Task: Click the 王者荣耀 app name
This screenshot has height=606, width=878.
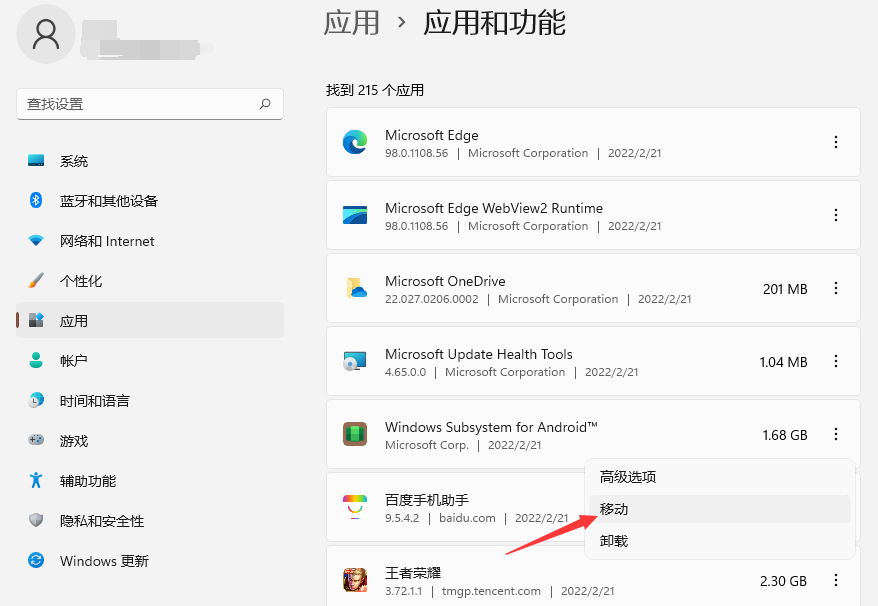Action: click(x=413, y=573)
